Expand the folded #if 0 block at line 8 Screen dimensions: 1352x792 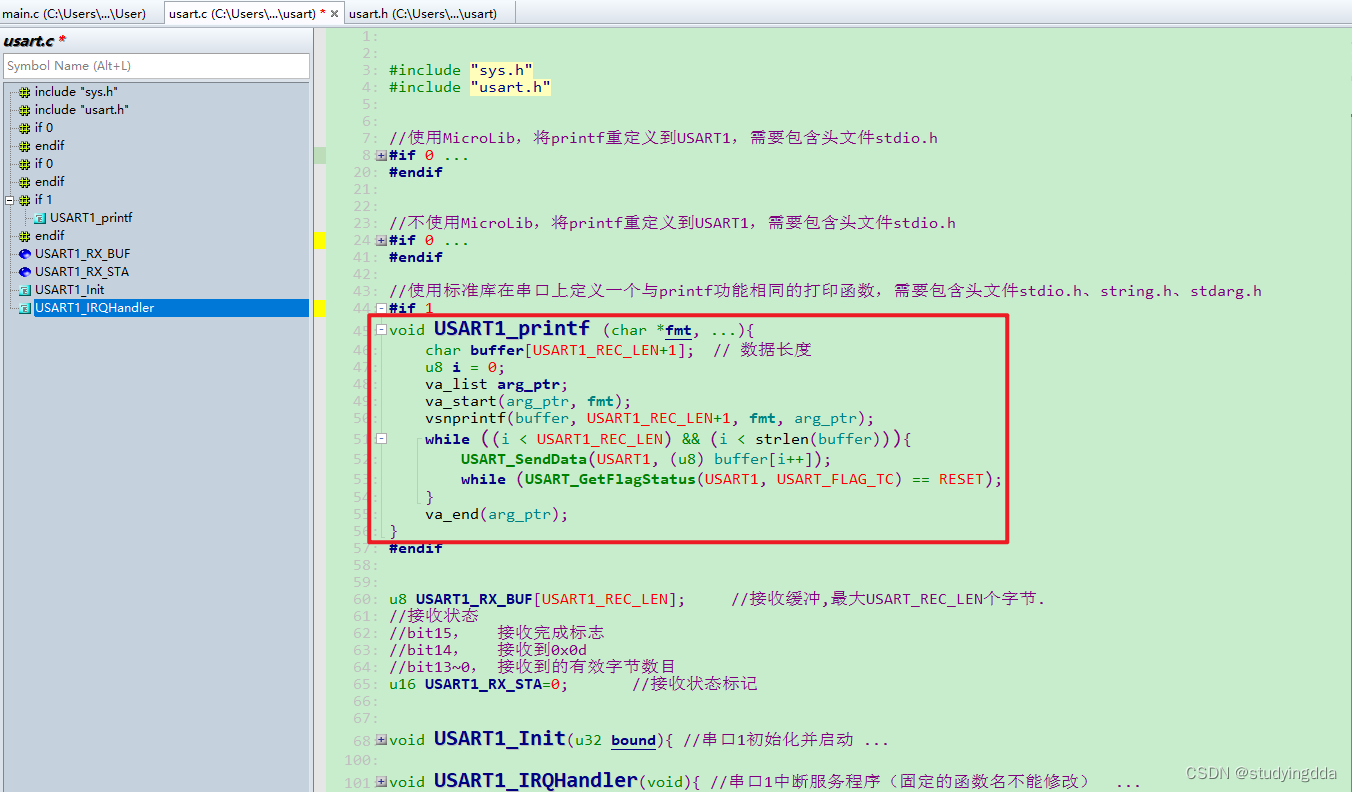point(381,156)
